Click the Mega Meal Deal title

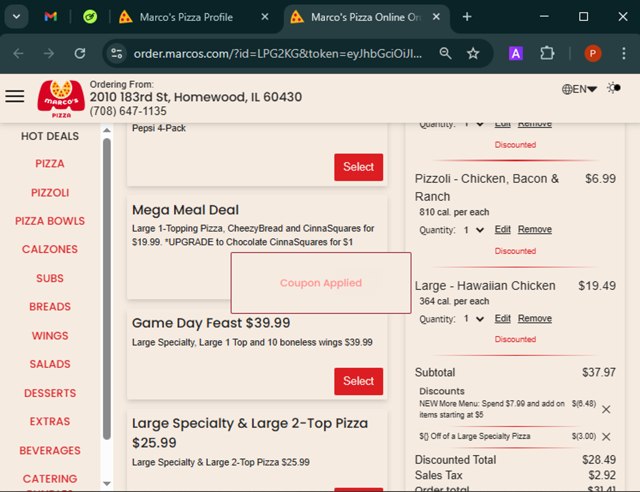[x=185, y=210]
